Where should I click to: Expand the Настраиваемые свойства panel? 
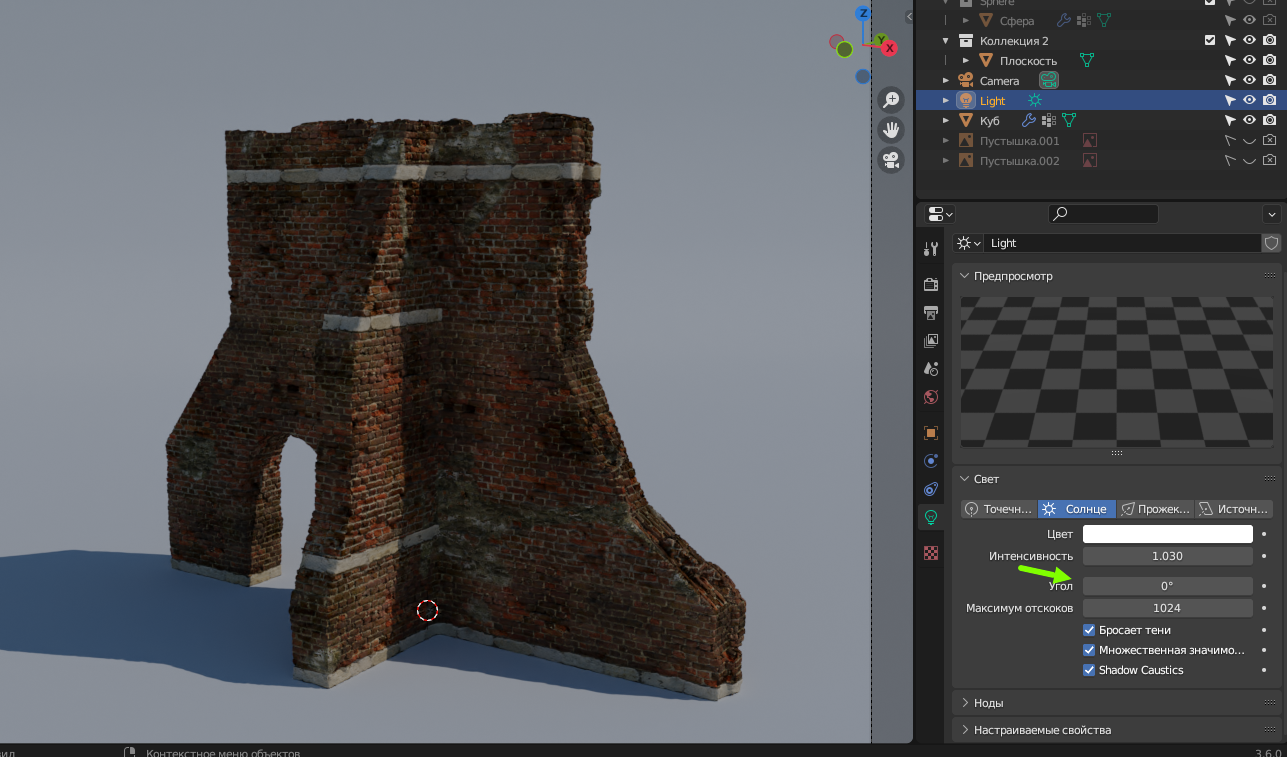(1042, 730)
